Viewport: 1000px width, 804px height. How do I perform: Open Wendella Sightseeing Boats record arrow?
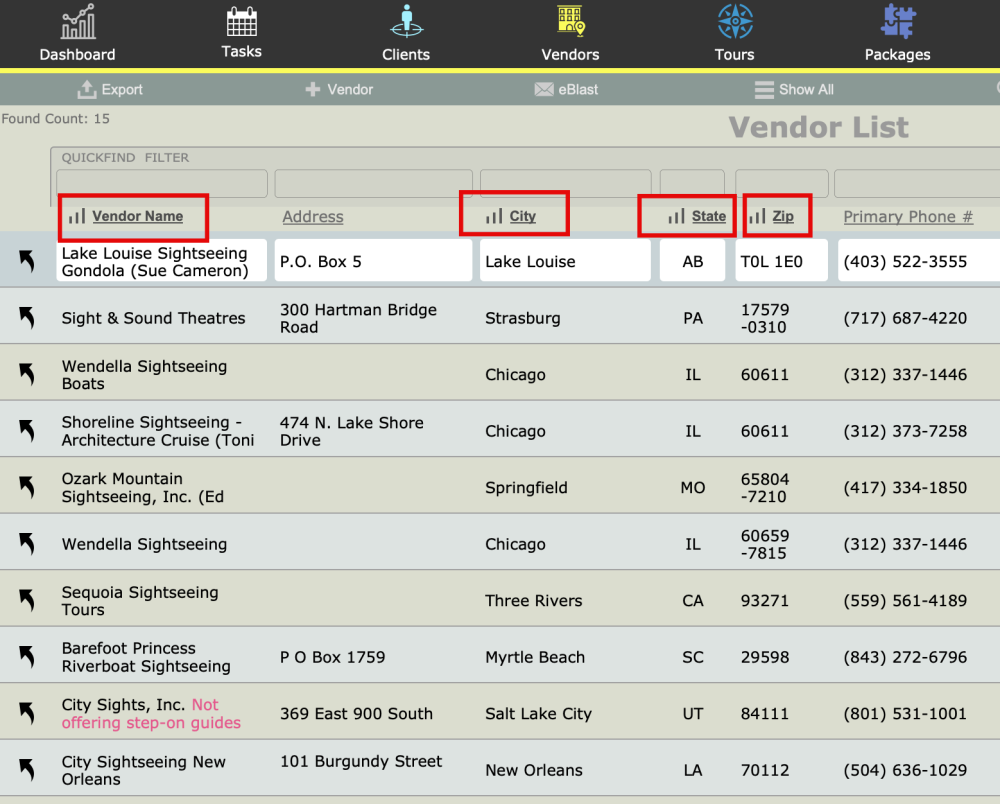27,374
